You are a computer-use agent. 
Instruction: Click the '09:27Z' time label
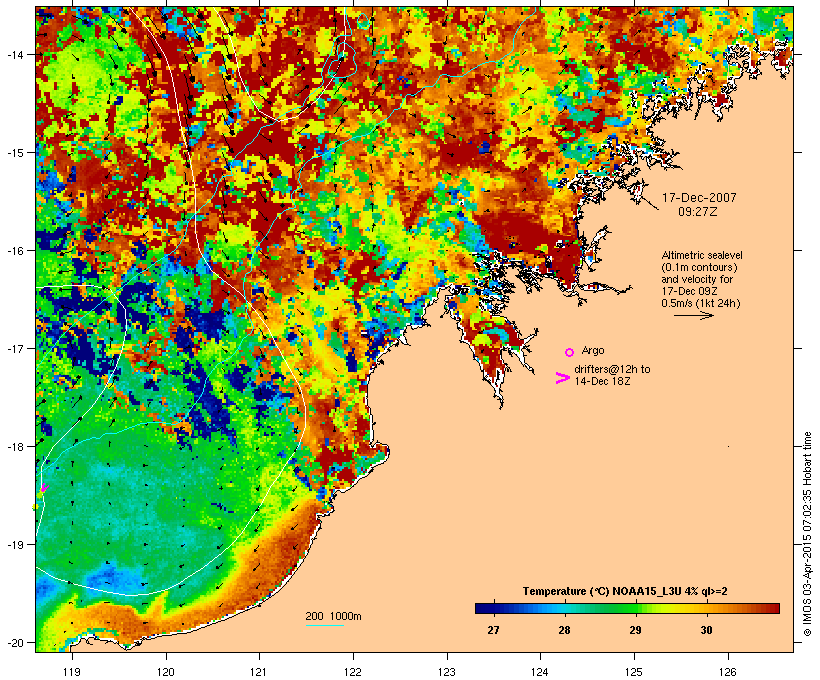[x=698, y=212]
